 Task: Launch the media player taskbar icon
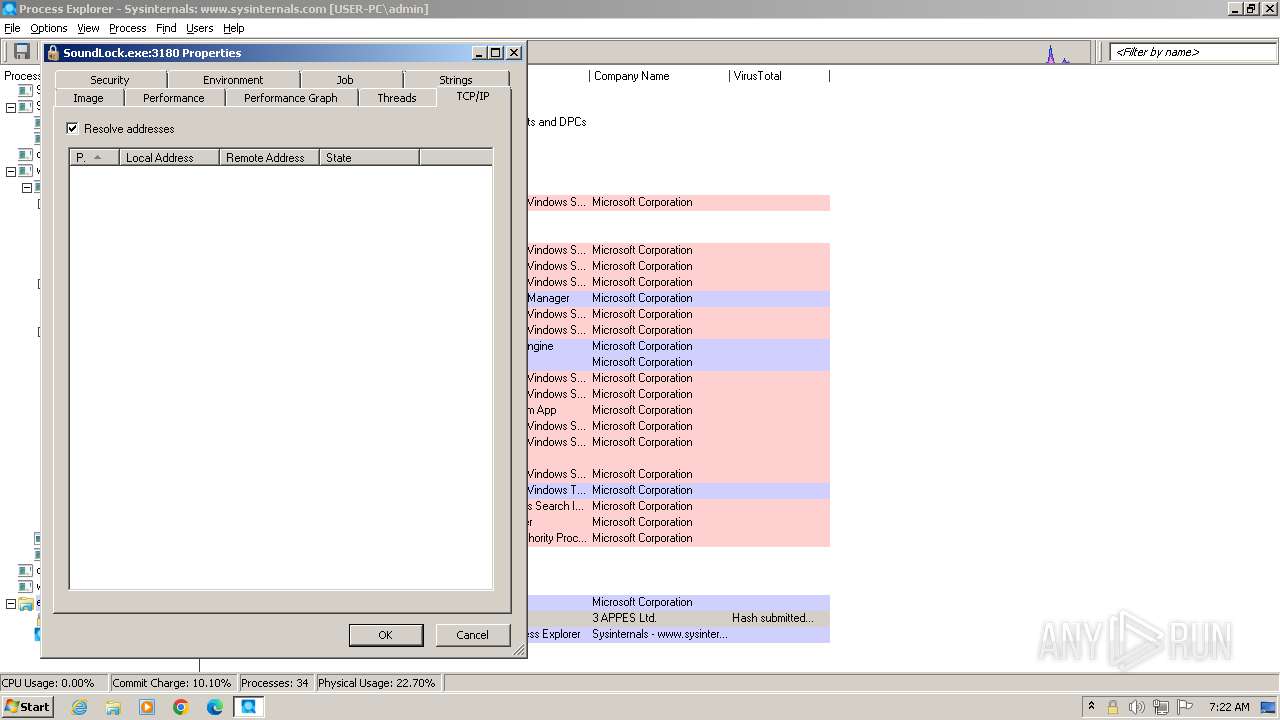(x=147, y=707)
